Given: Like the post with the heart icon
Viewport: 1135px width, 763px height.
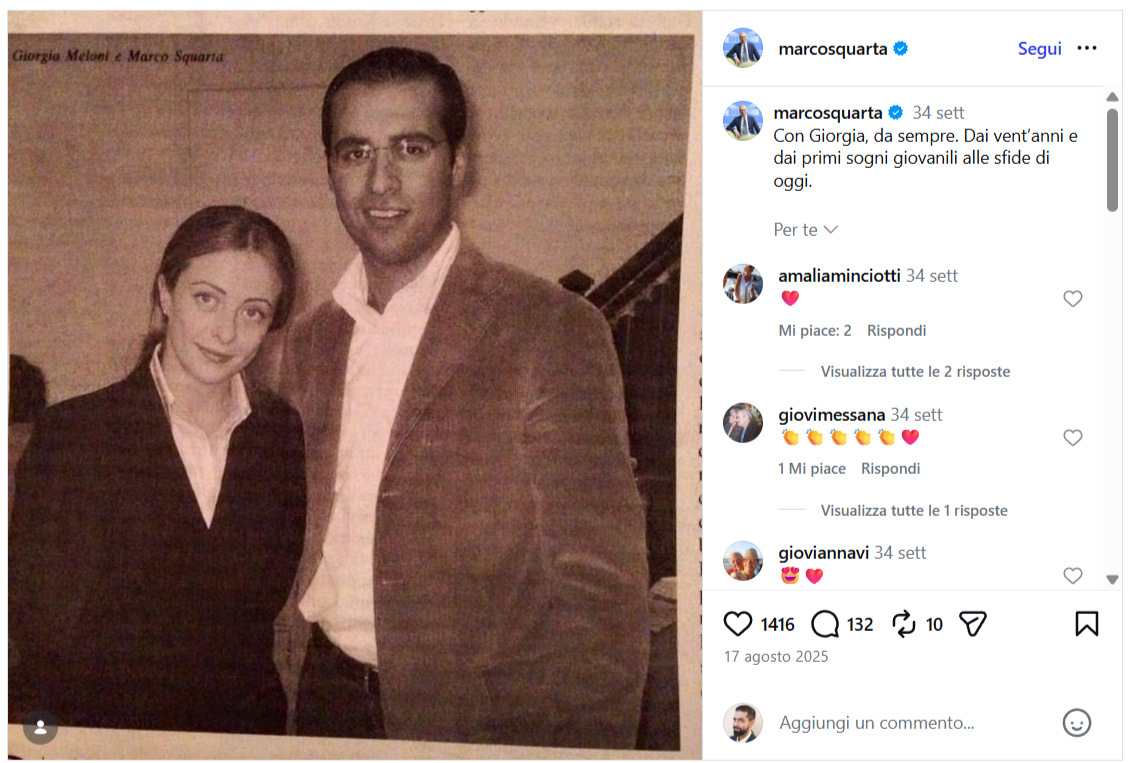Looking at the screenshot, I should (738, 624).
